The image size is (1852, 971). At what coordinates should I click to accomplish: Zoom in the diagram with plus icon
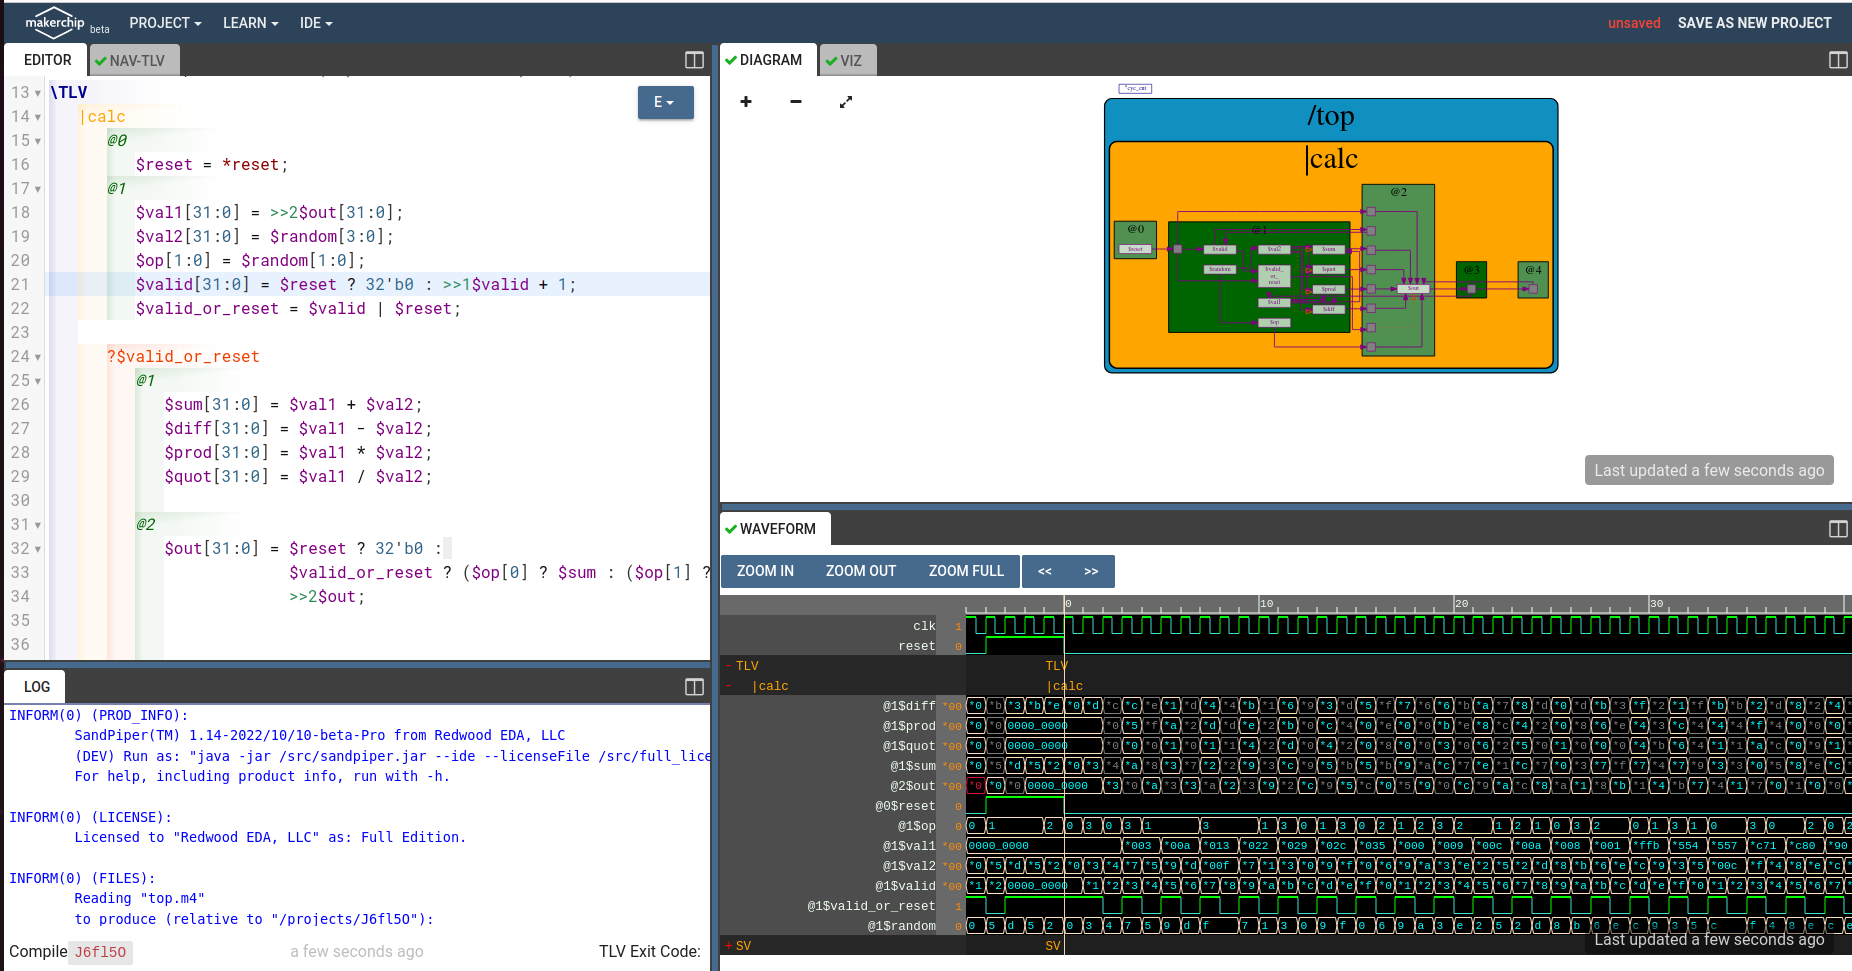coord(746,102)
